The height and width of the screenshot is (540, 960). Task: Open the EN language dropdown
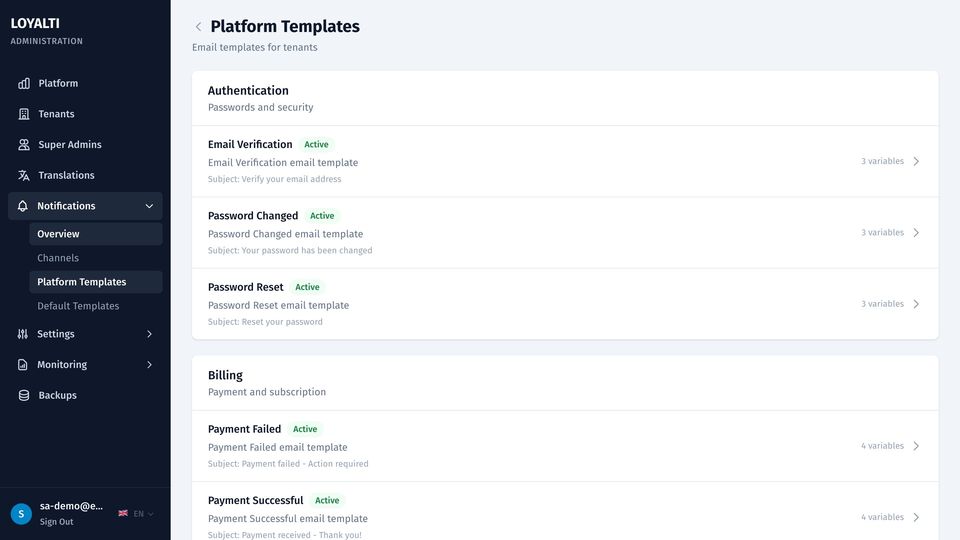pyautogui.click(x=143, y=514)
